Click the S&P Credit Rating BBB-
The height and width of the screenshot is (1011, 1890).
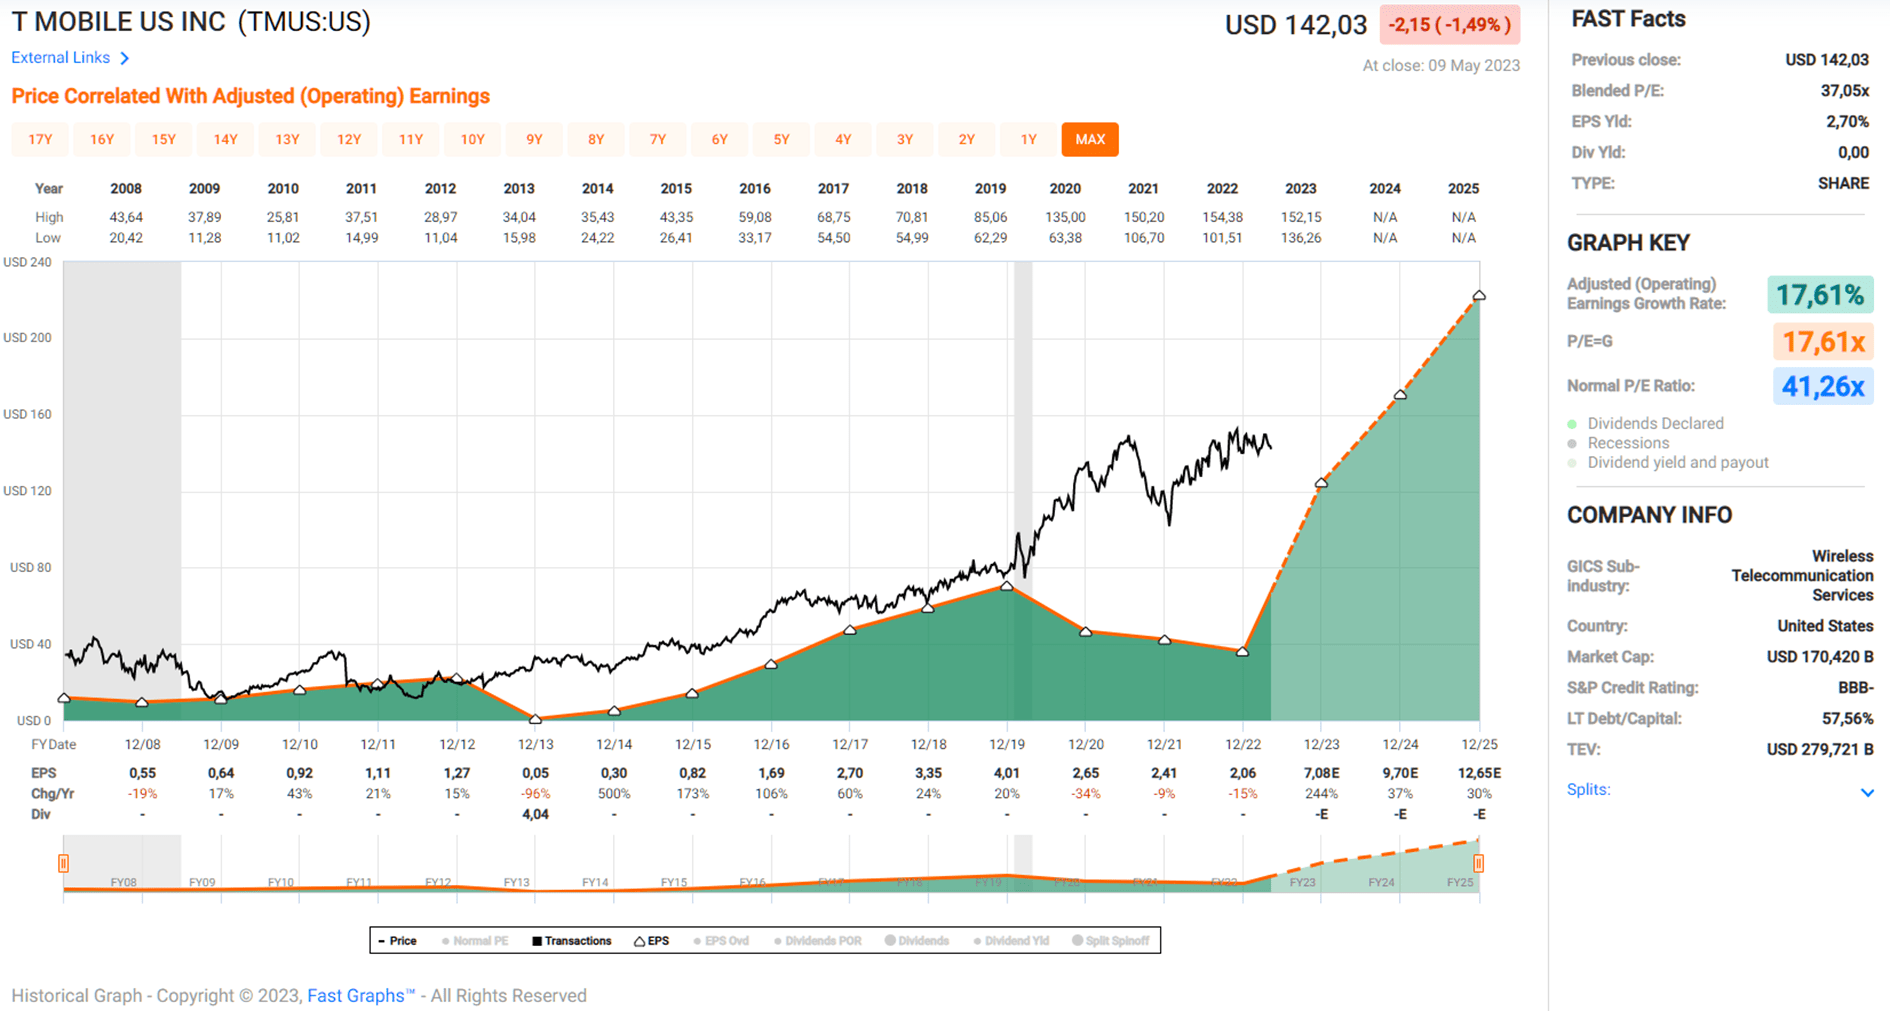pyautogui.click(x=1855, y=688)
